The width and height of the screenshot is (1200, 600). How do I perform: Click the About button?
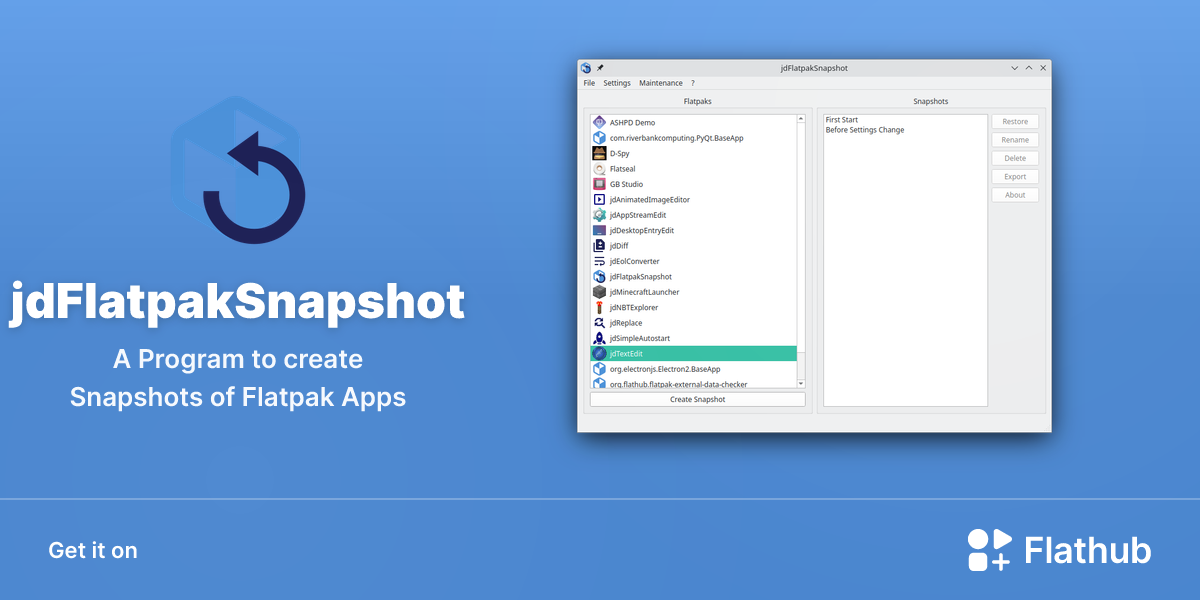click(x=1015, y=195)
